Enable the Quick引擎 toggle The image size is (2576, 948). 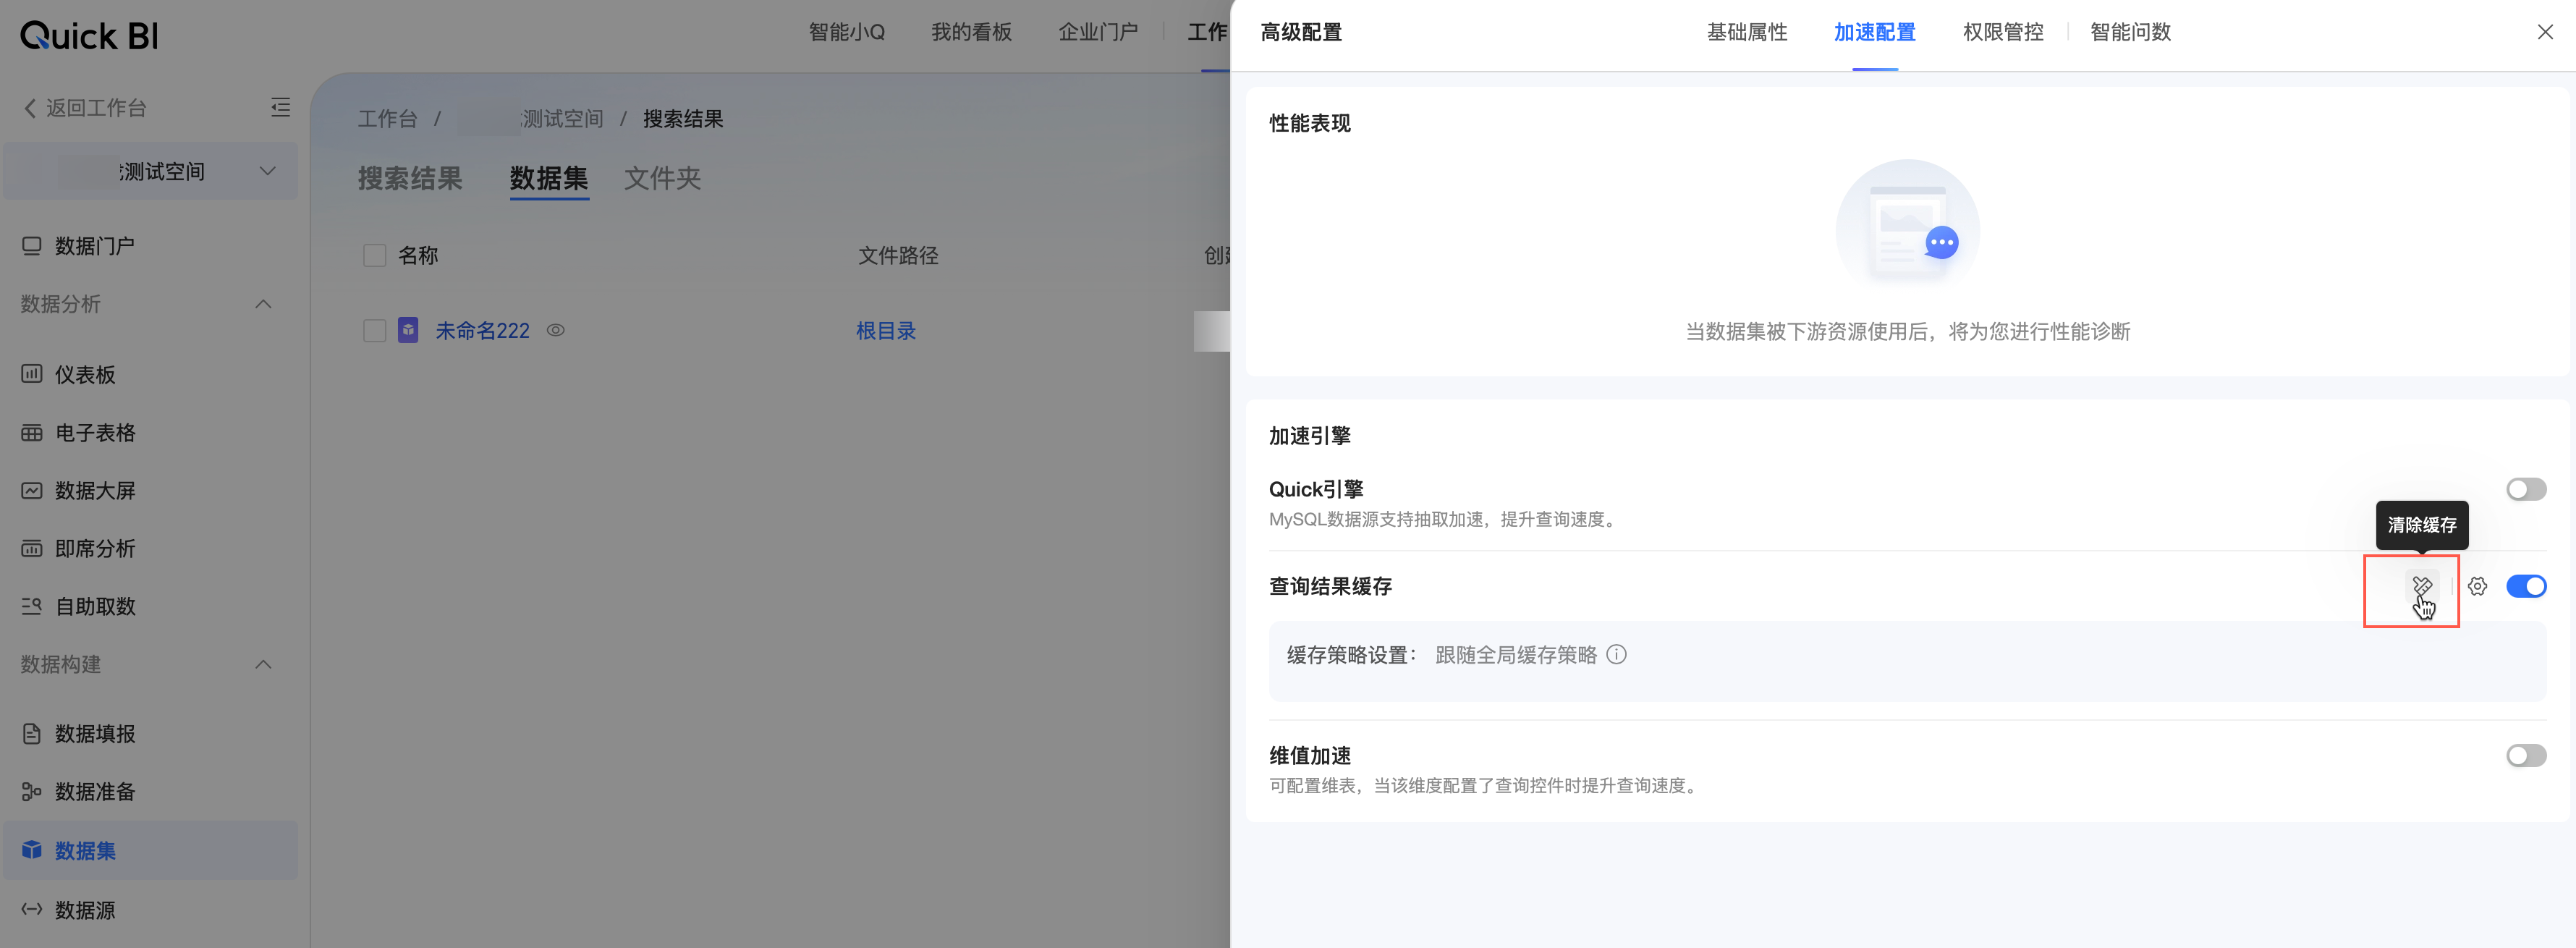tap(2525, 489)
